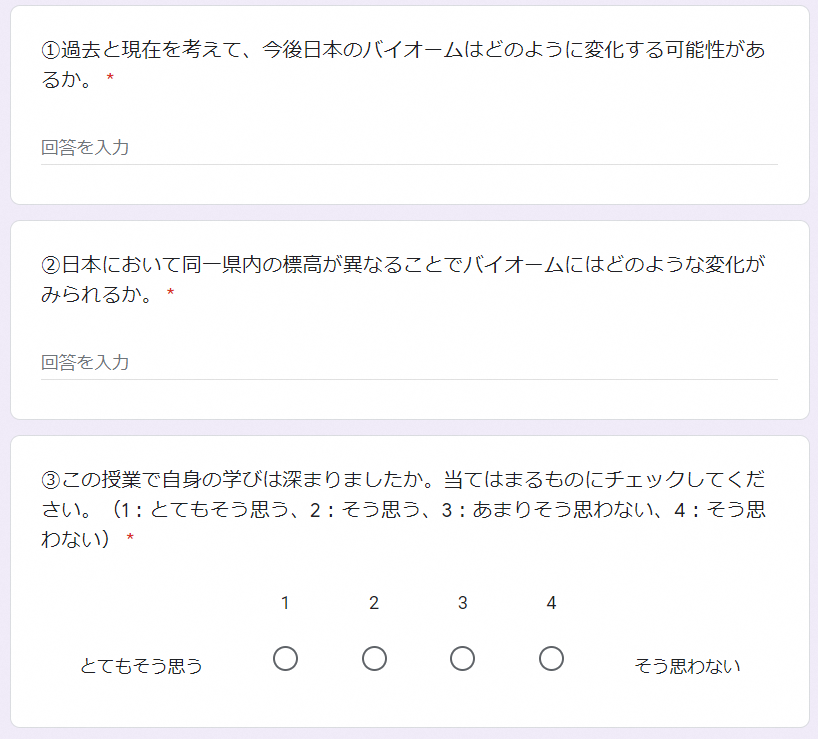Screen dimensions: 818x739
Task: Click the number 1 label above the scale
Action: (x=285, y=603)
